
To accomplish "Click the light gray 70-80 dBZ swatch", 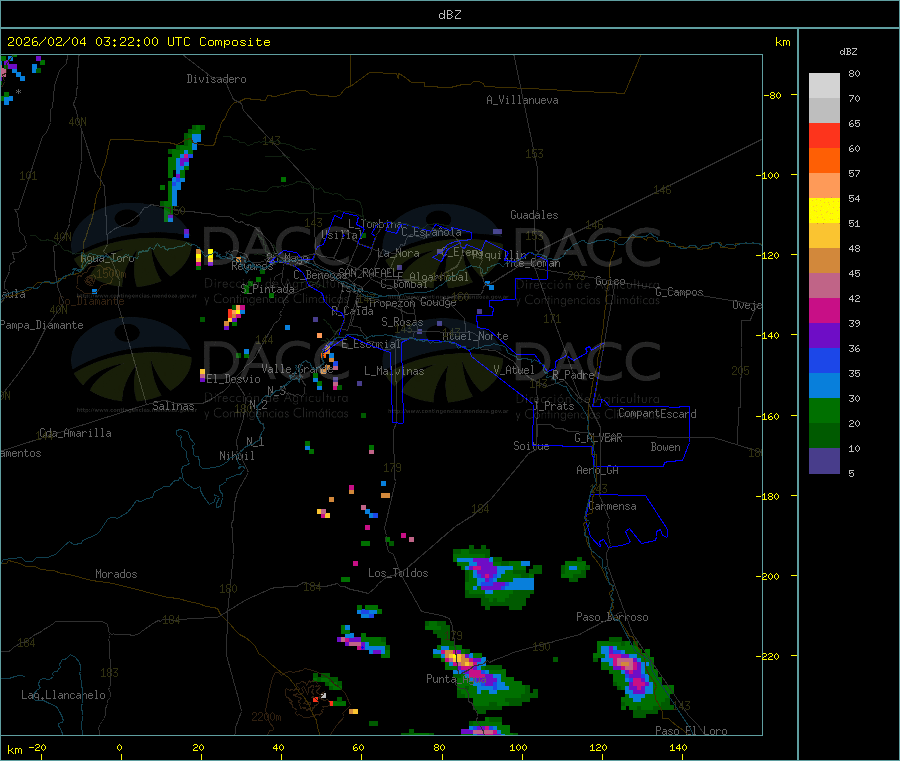I will (x=824, y=86).
